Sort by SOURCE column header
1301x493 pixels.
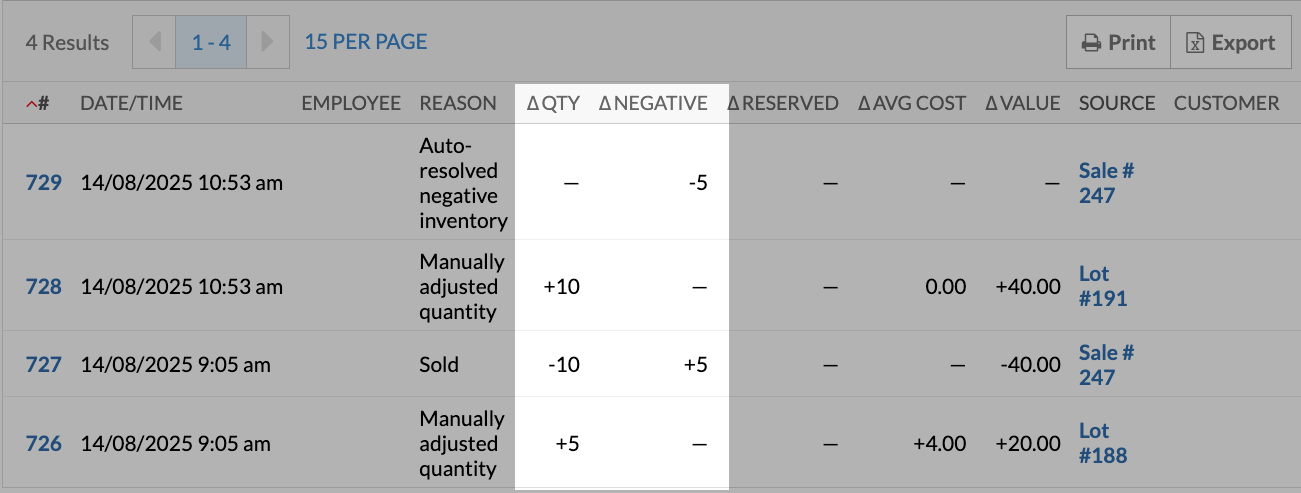(x=1117, y=103)
